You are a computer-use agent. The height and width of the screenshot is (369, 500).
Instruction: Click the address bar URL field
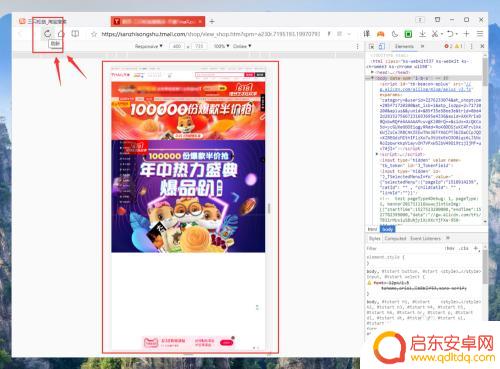pyautogui.click(x=211, y=34)
